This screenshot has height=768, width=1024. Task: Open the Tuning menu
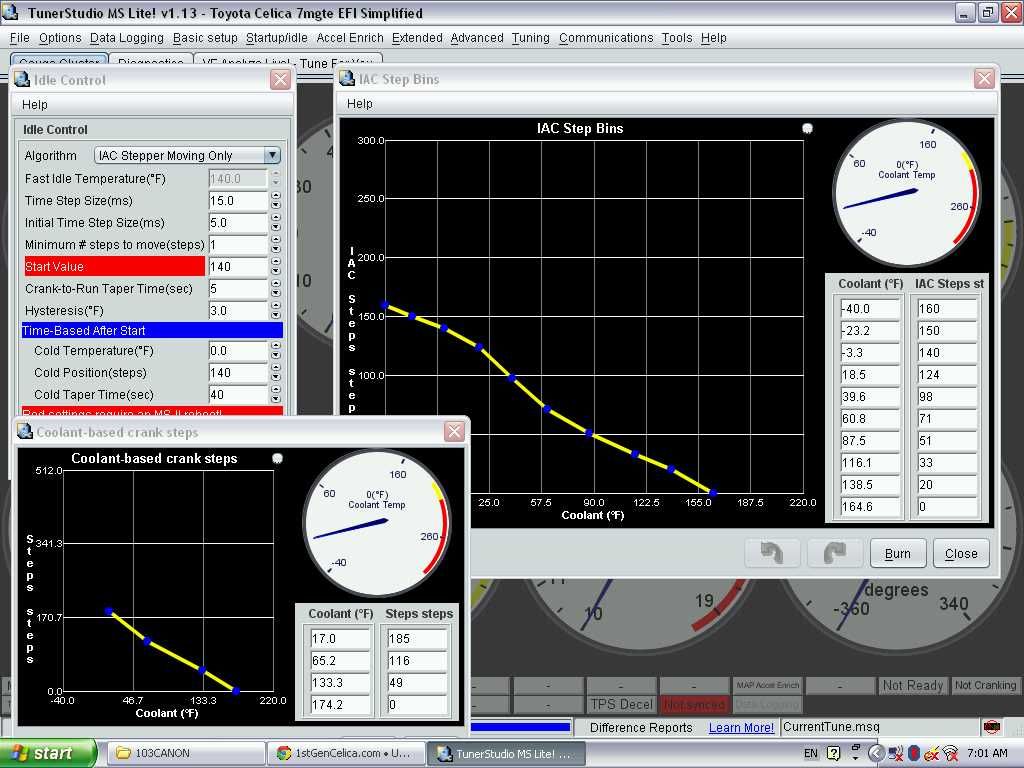click(x=531, y=38)
